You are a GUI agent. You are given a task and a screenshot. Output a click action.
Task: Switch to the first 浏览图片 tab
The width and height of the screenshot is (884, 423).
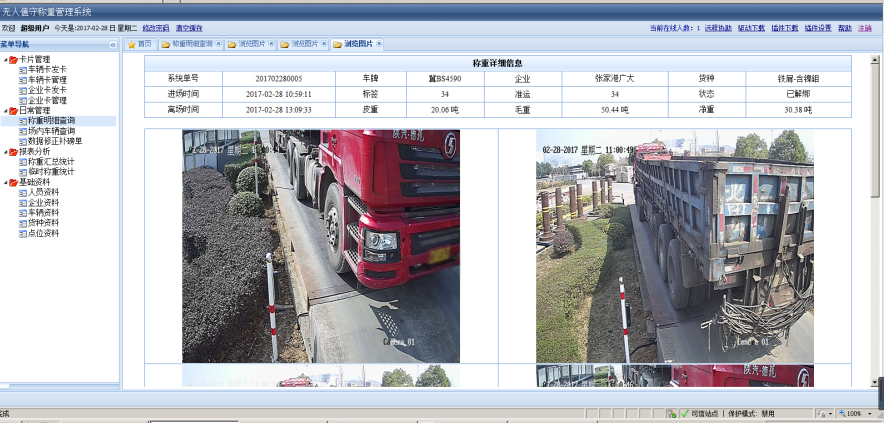(x=250, y=45)
